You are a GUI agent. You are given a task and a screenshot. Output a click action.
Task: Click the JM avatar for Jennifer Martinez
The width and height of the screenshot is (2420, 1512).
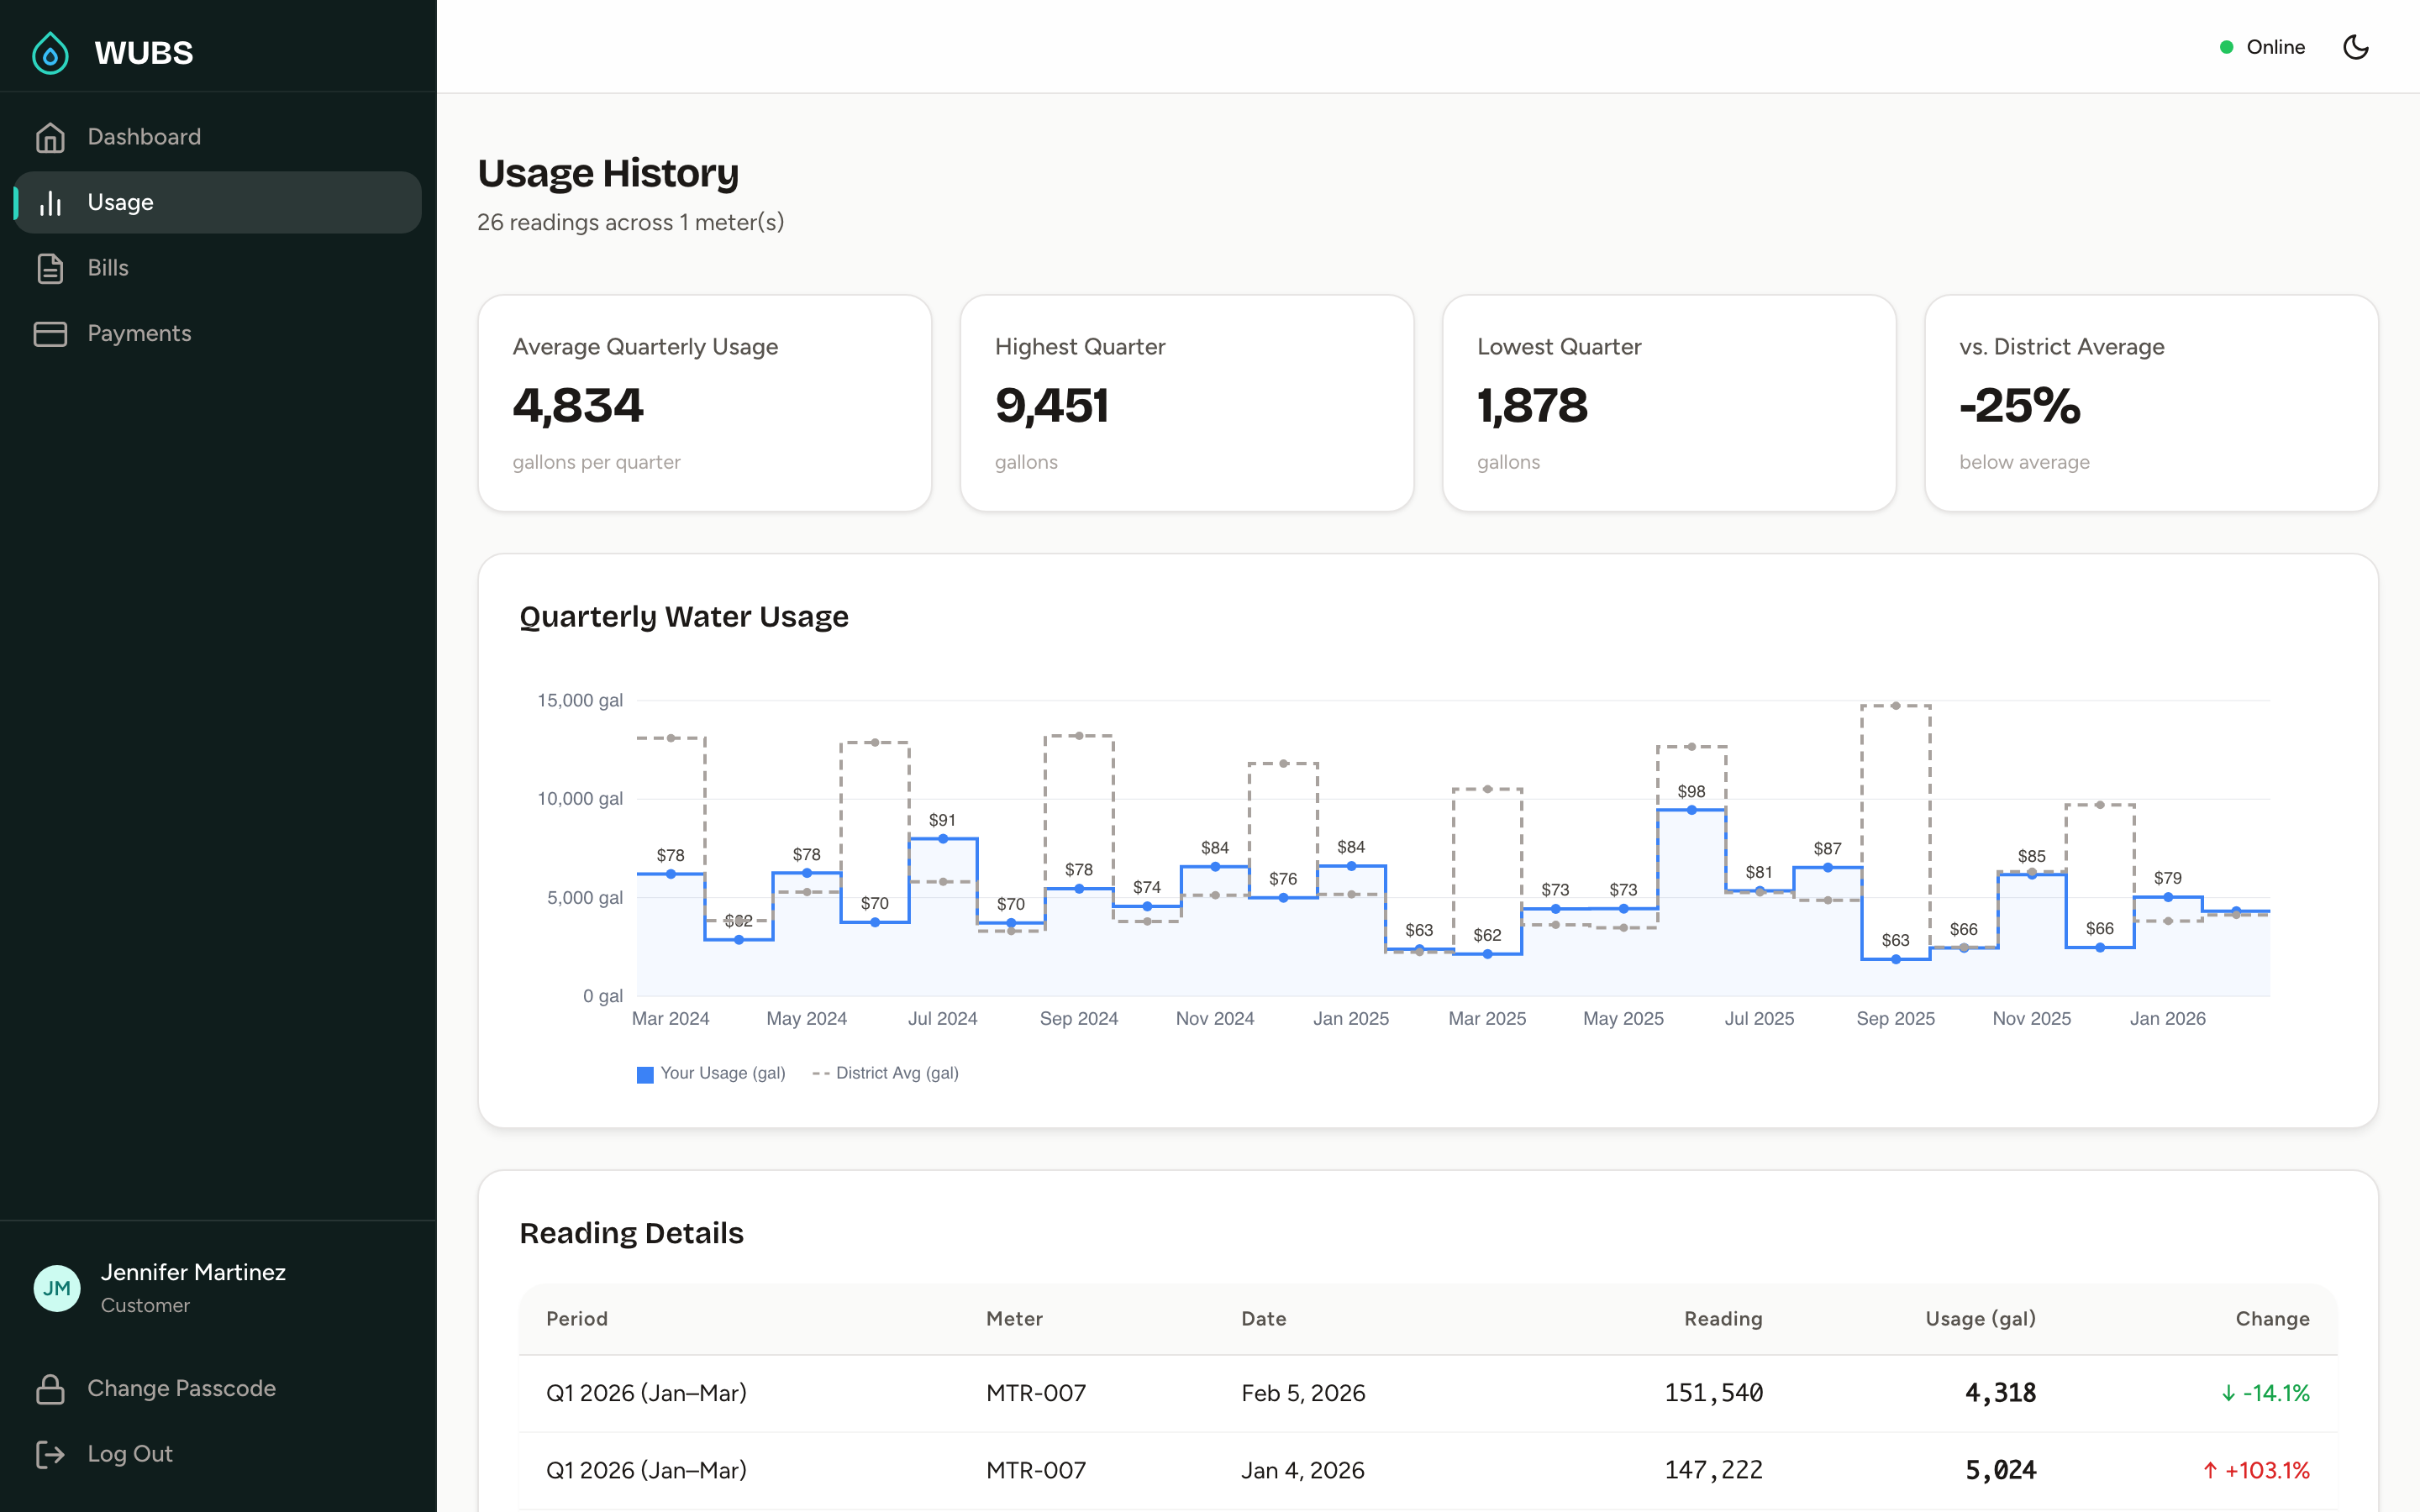coord(57,1288)
